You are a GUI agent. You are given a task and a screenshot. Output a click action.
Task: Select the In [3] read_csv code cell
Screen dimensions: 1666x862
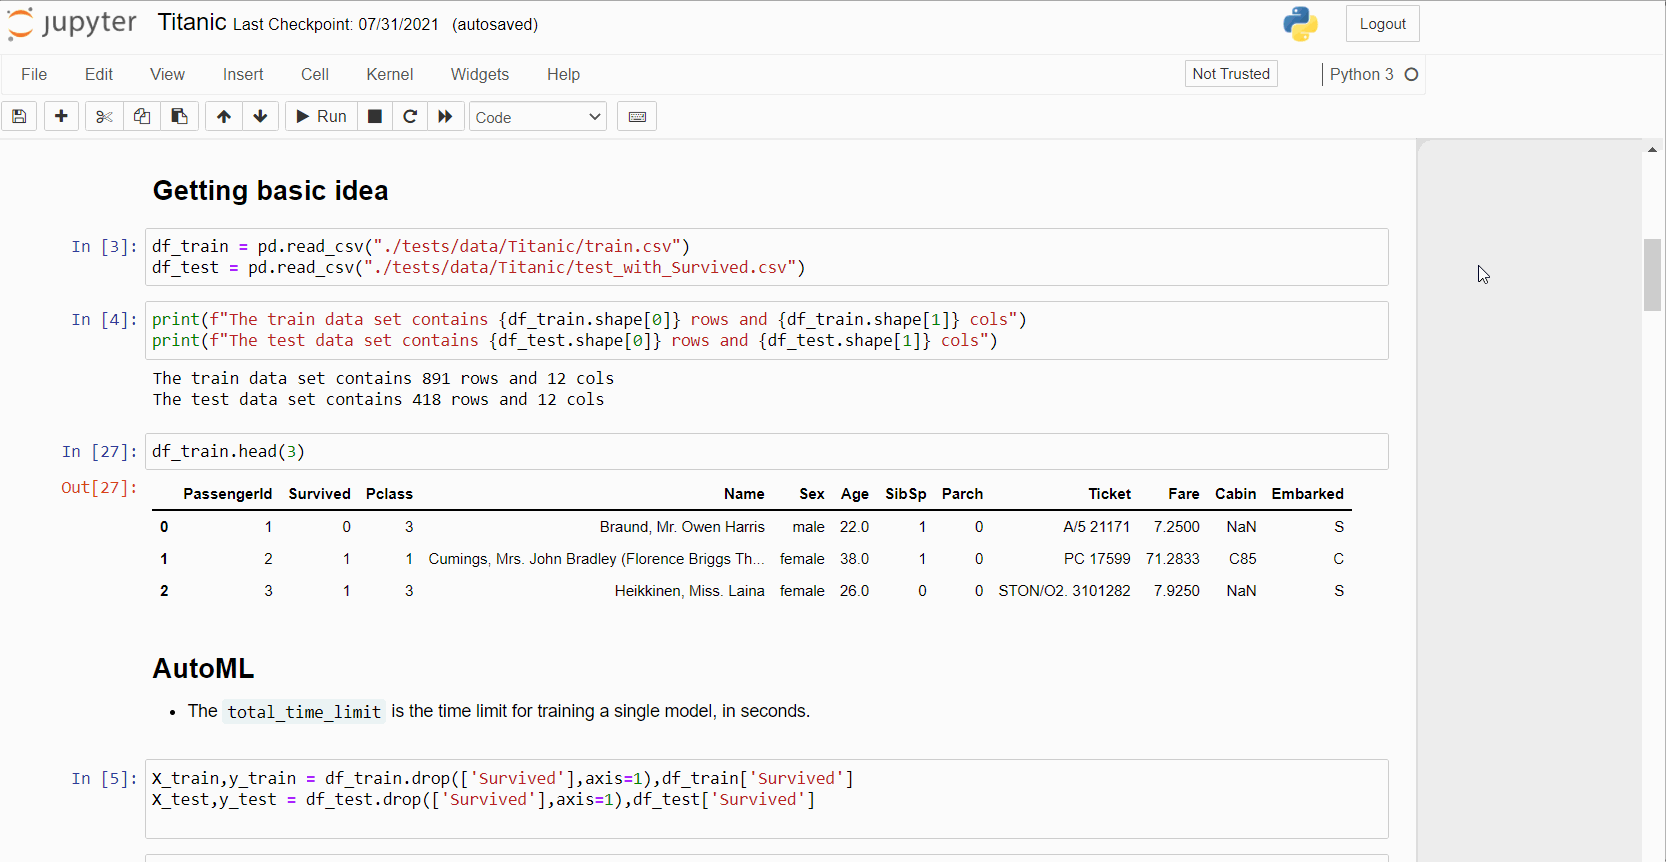click(766, 257)
